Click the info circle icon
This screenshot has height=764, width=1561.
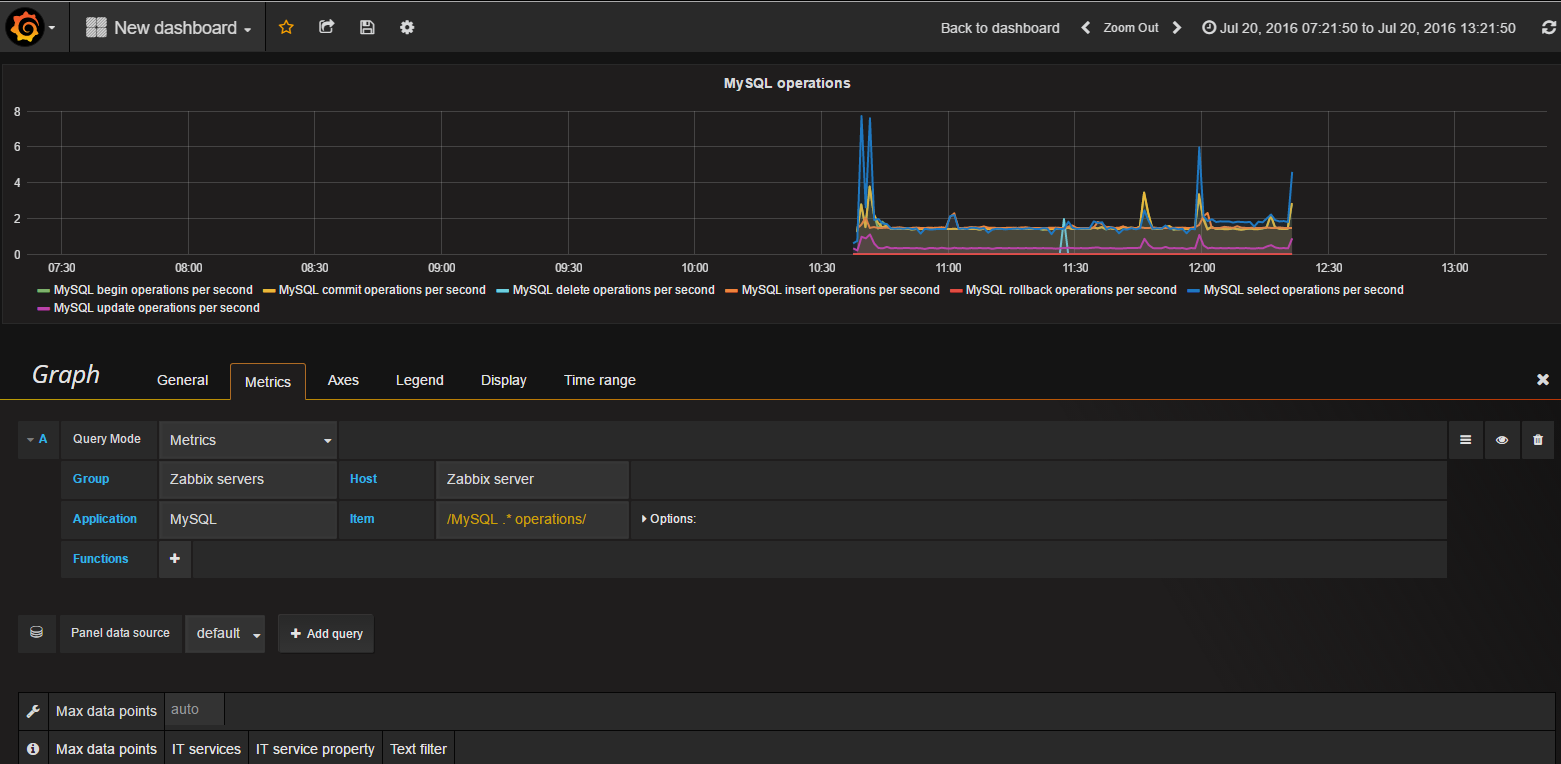(x=33, y=749)
